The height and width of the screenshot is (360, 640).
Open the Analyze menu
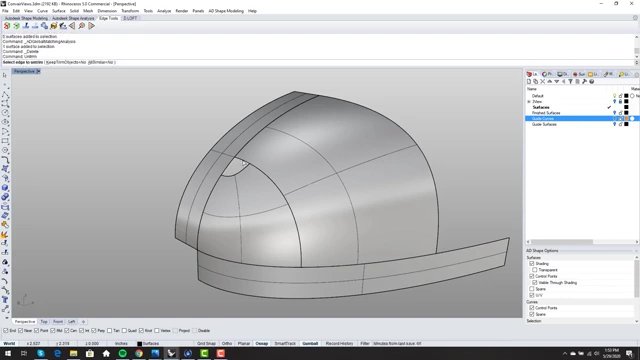pos(164,11)
